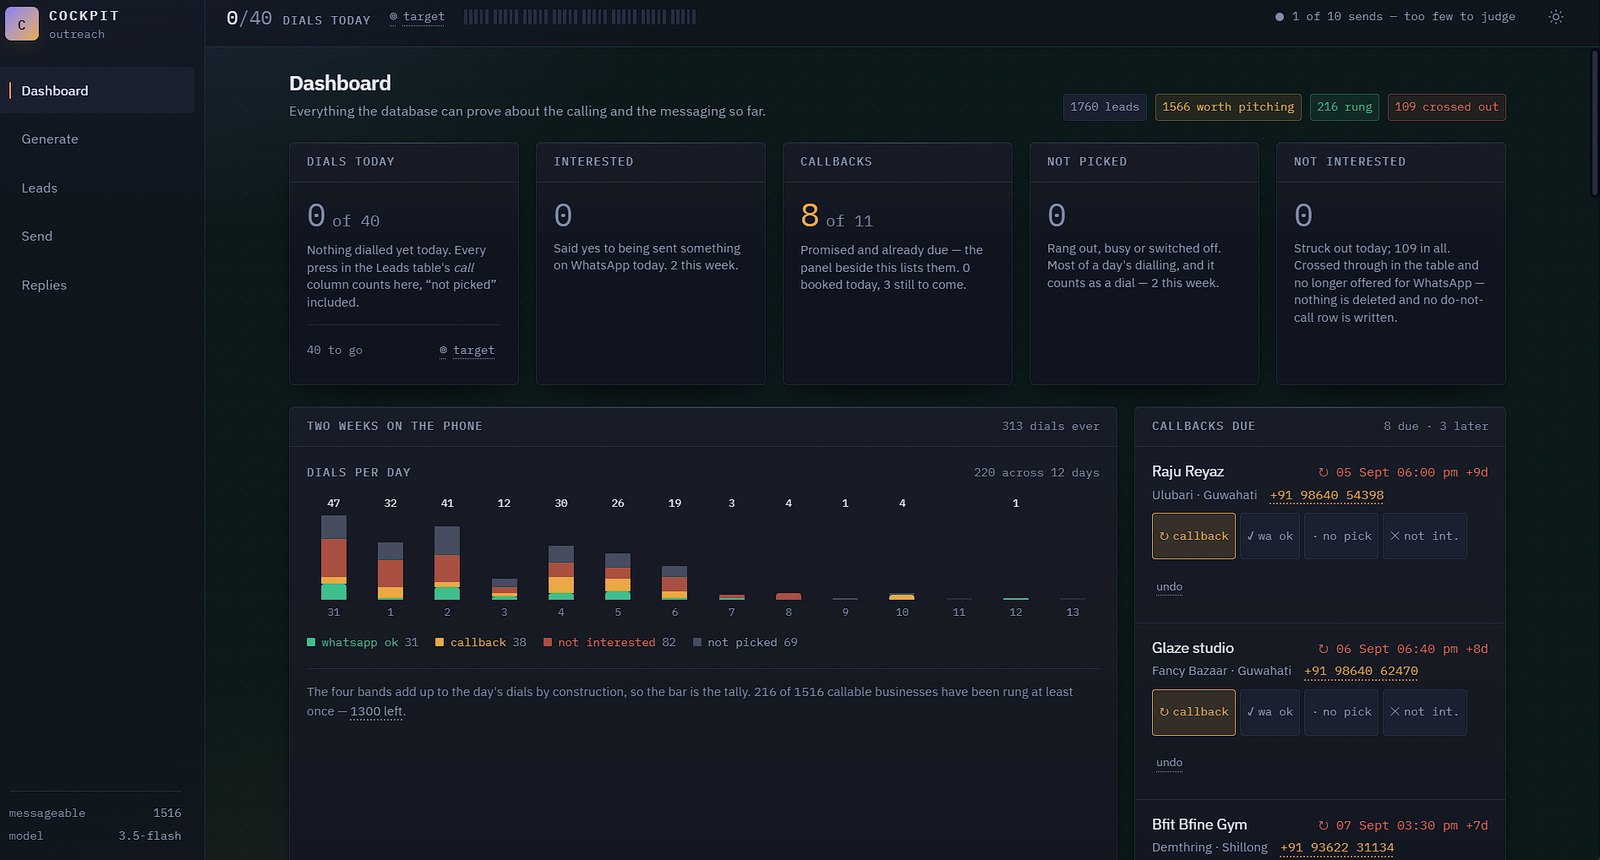Click the green whatsapp ok legend swatch
This screenshot has height=860, width=1600.
pyautogui.click(x=311, y=642)
